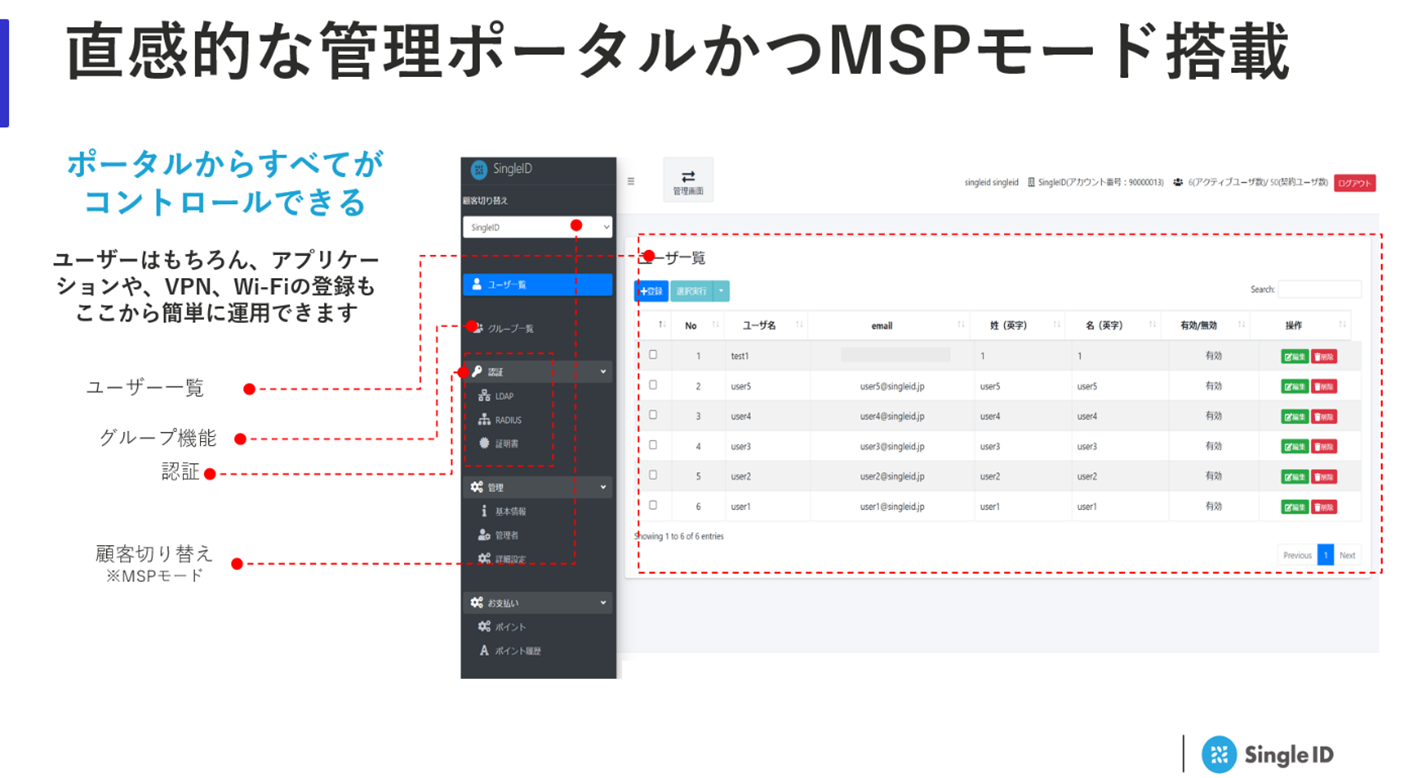Click the +登録 button

(x=651, y=291)
